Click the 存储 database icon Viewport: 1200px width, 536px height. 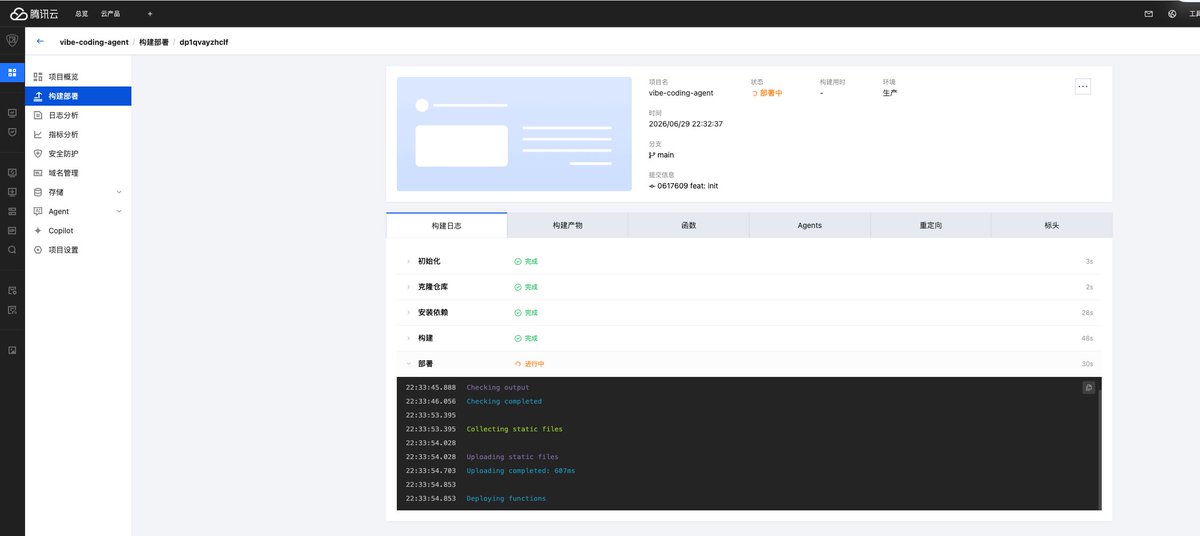(x=38, y=192)
